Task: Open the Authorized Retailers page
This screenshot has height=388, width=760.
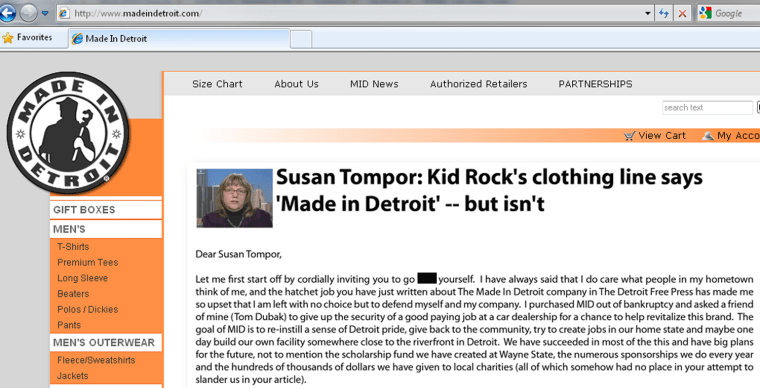Action: tap(478, 84)
